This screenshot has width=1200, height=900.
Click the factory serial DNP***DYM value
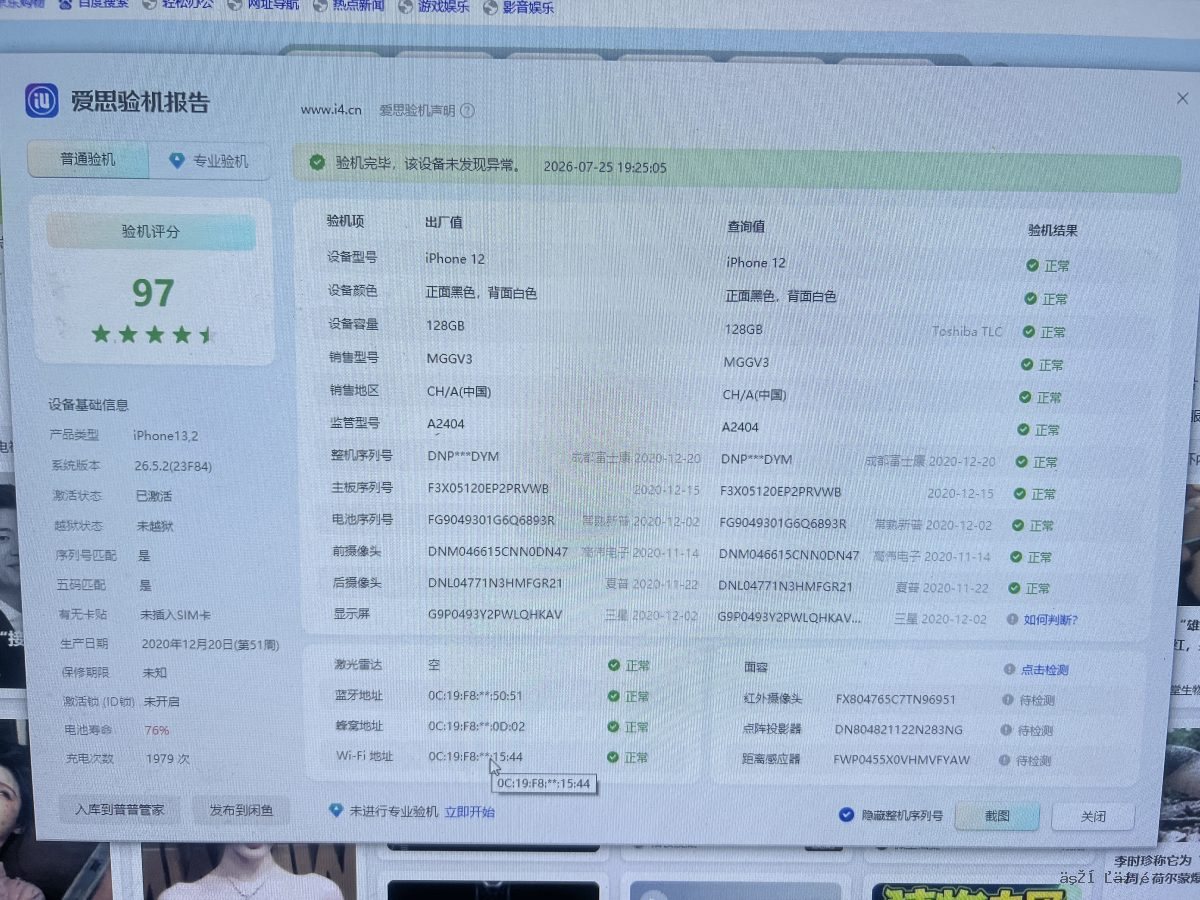click(x=463, y=457)
